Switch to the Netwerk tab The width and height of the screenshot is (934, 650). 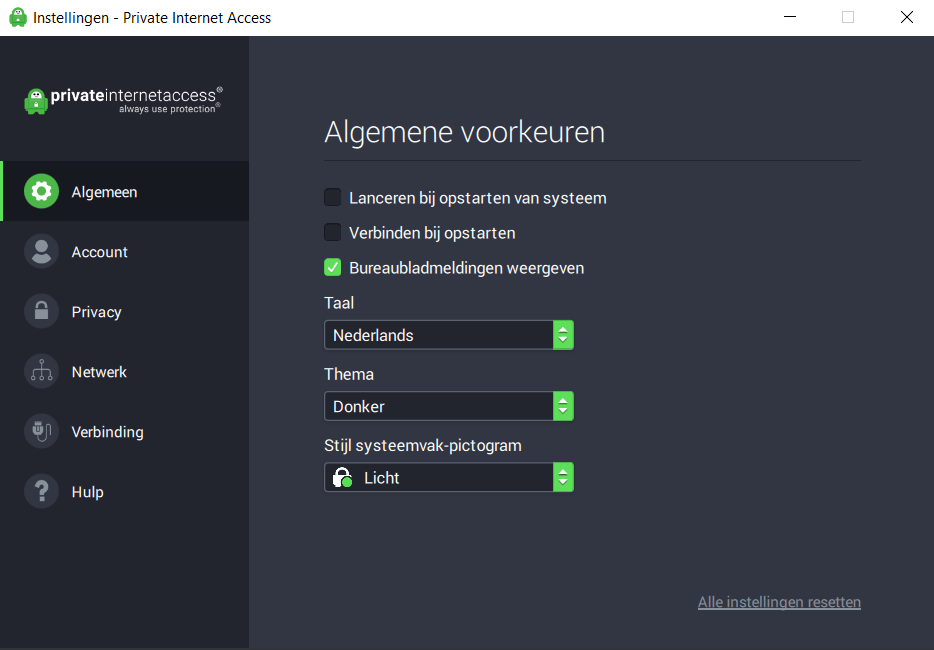click(x=124, y=371)
